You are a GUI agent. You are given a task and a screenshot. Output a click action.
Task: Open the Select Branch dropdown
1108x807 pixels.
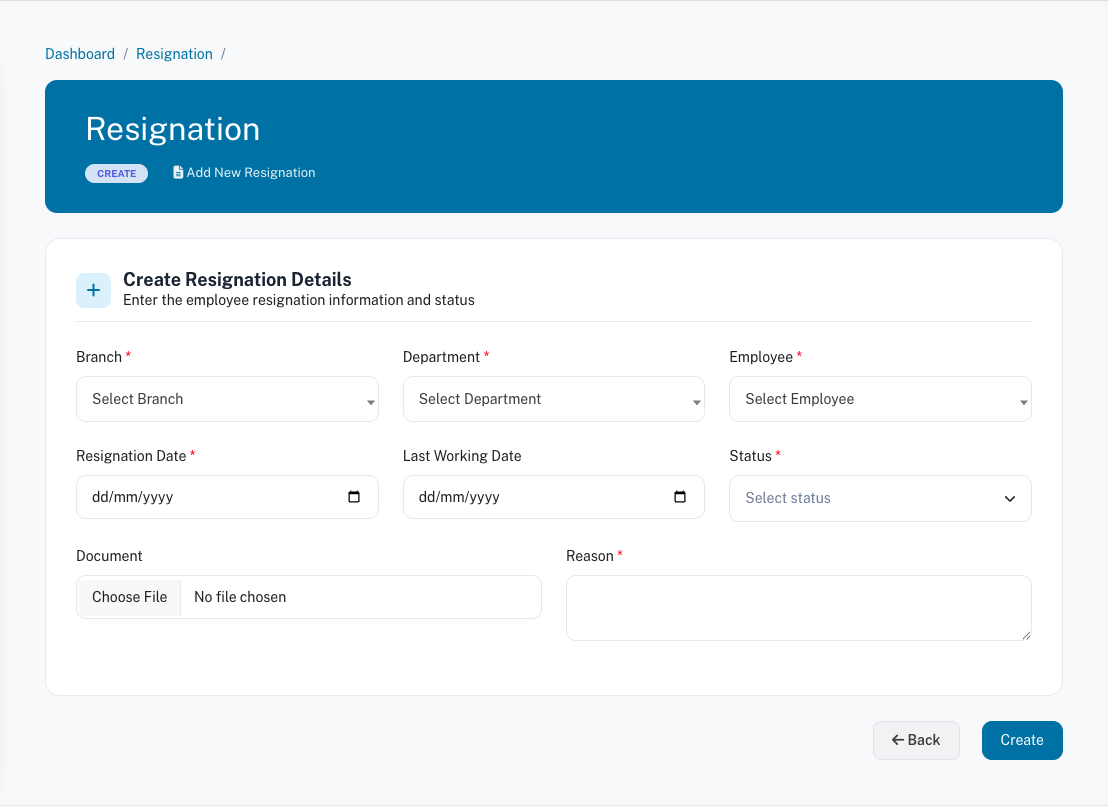point(227,399)
